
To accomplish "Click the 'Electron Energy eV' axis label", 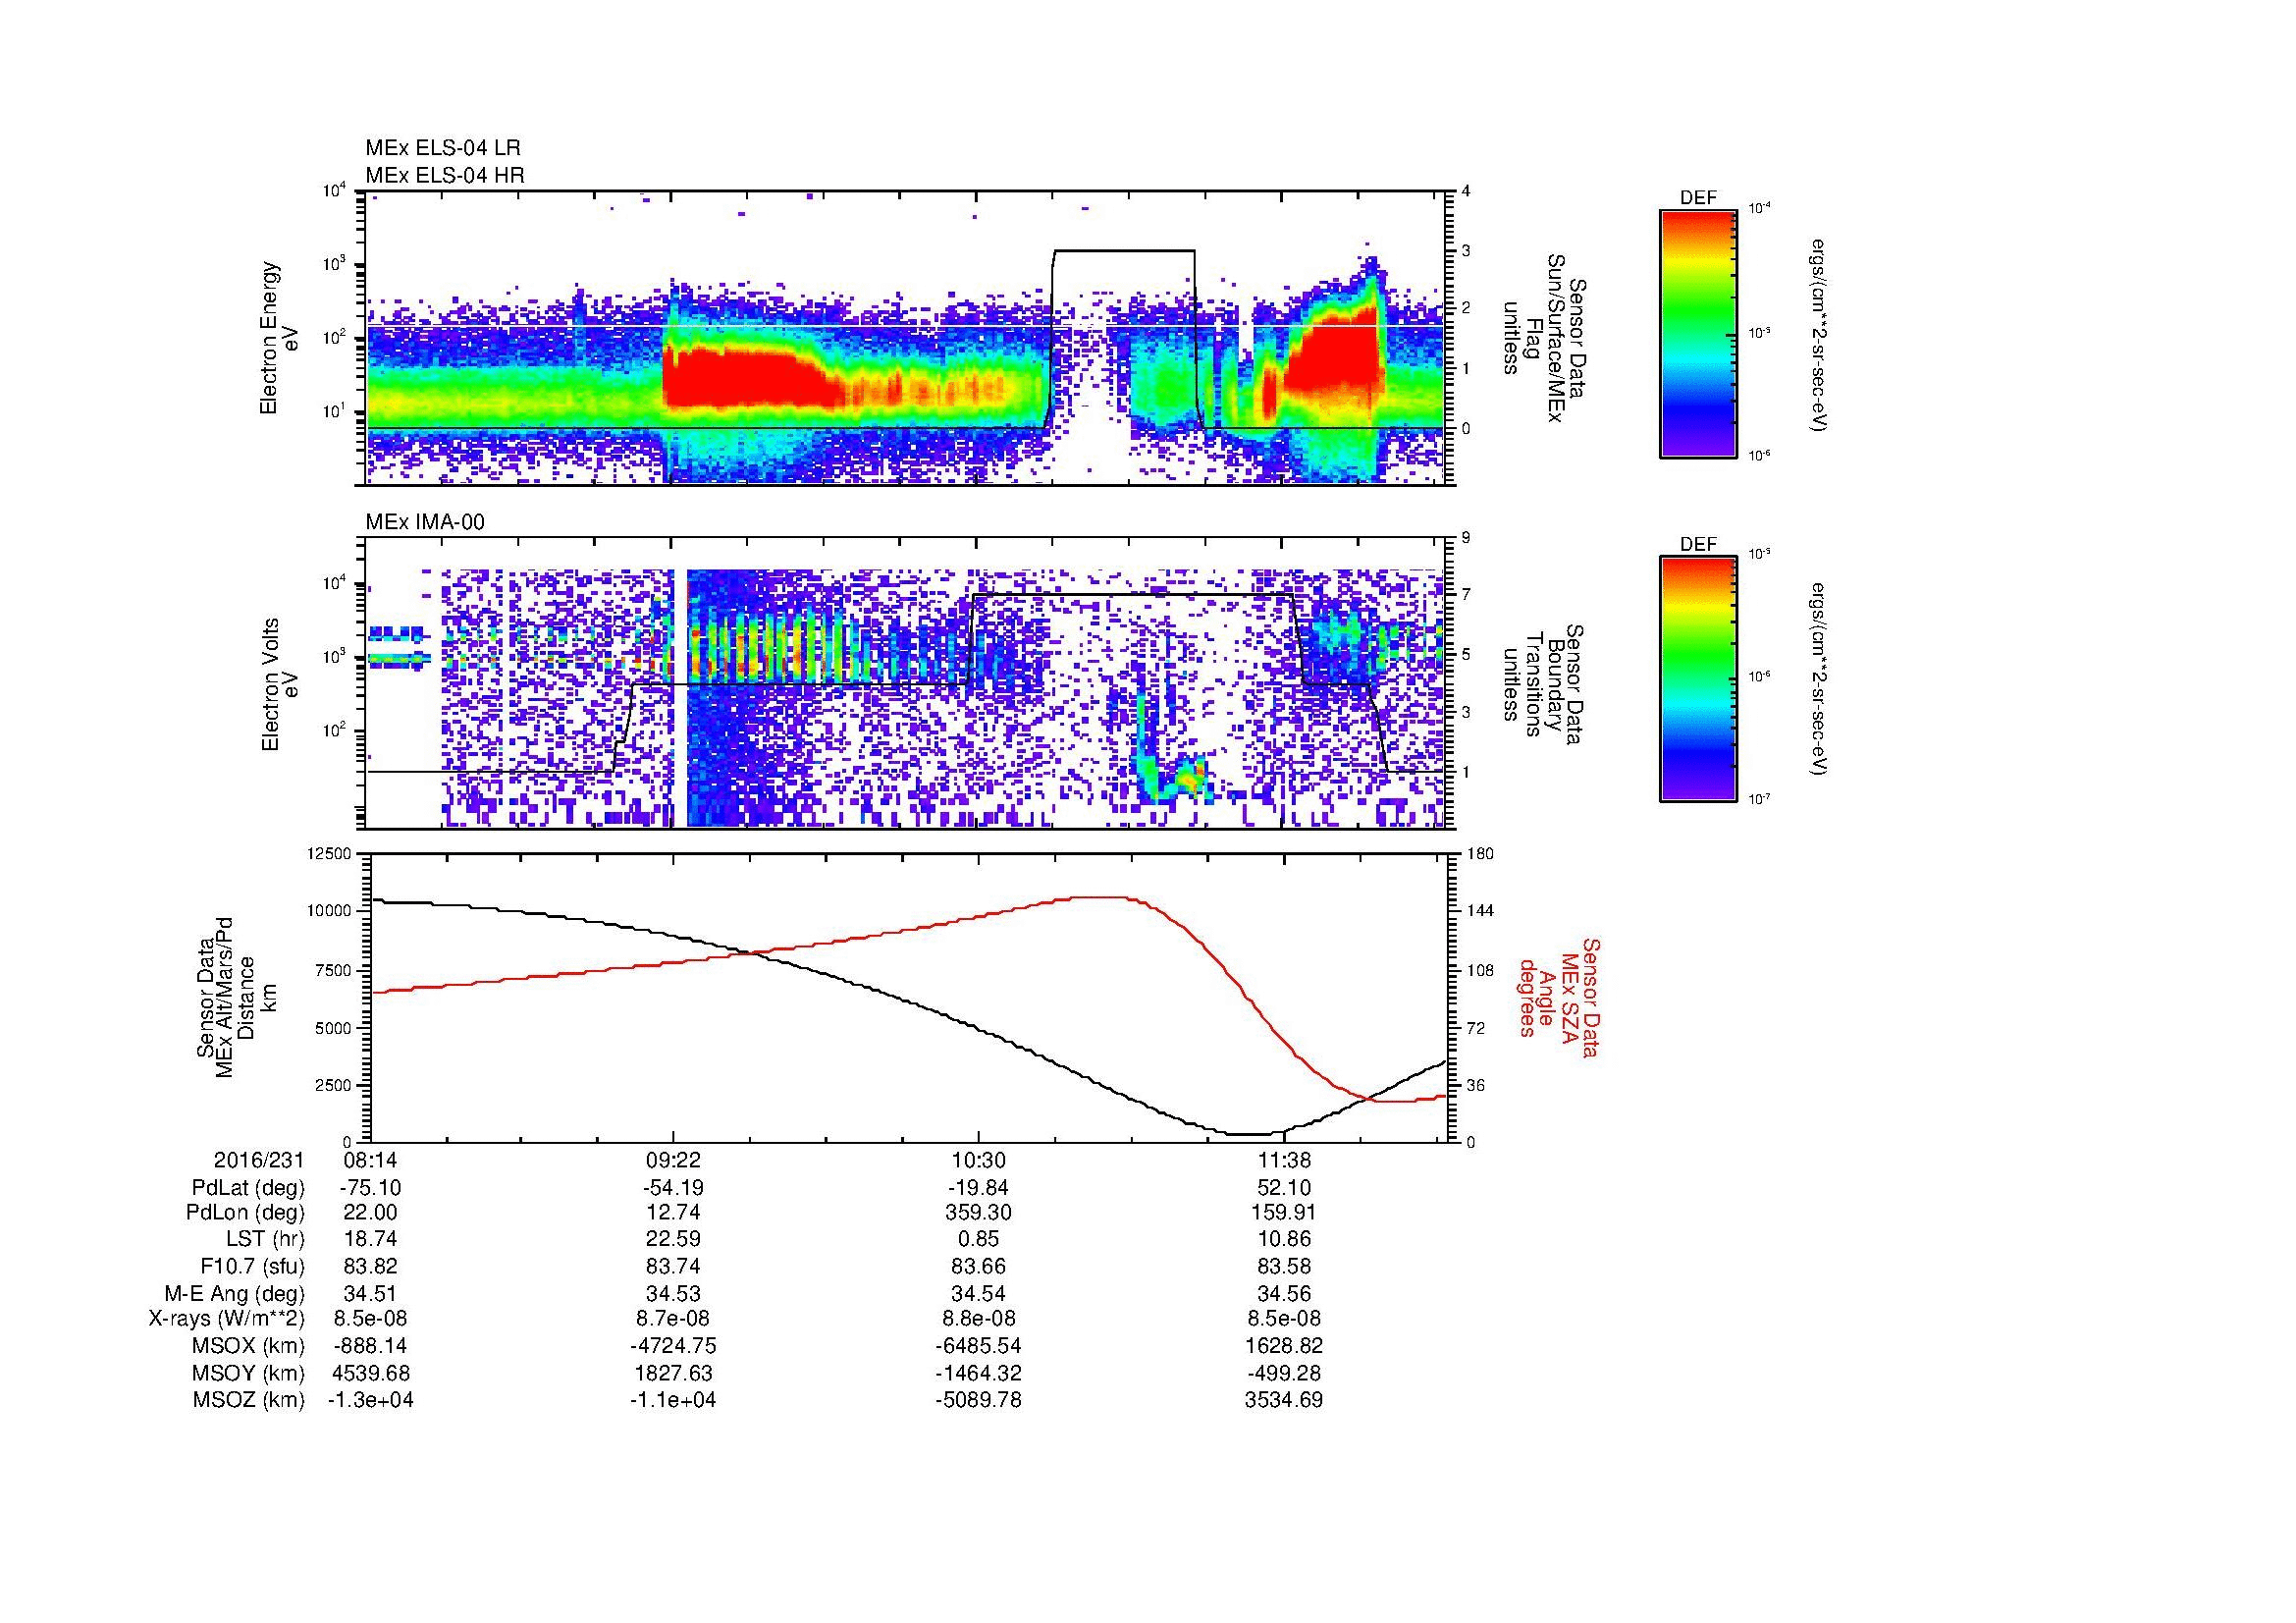I will click(x=281, y=338).
